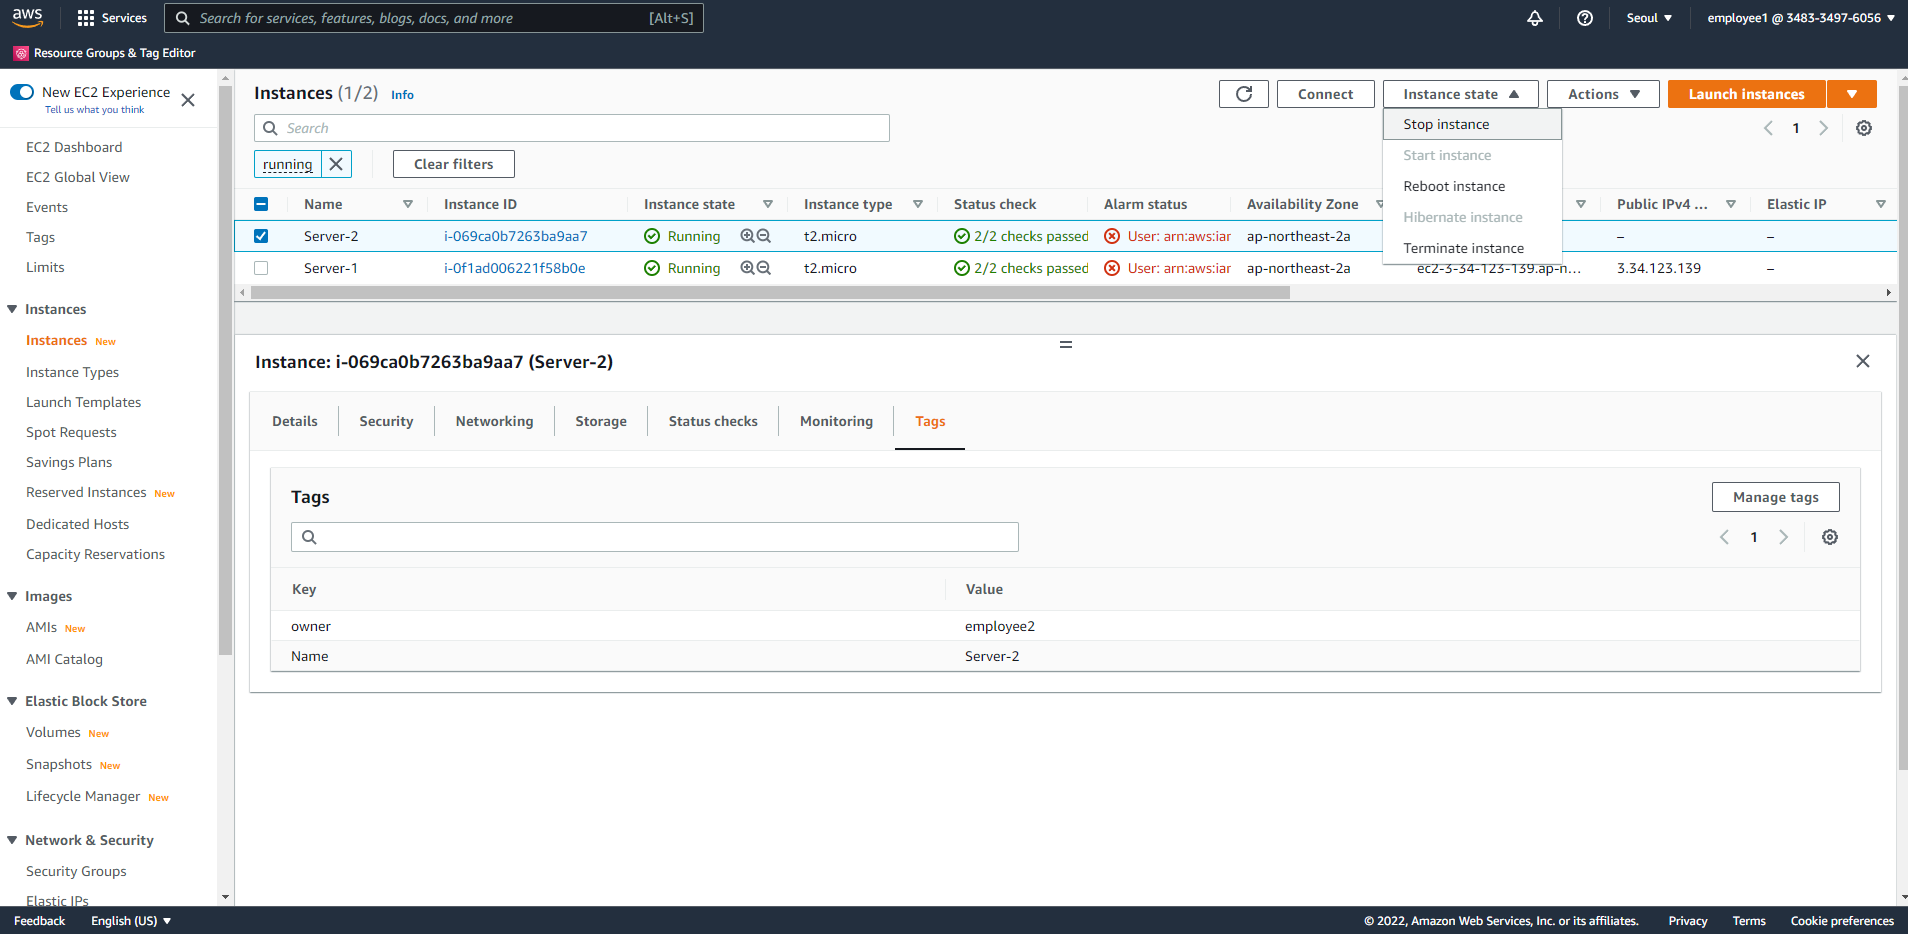Viewport: 1908px width, 934px height.
Task: Switch to the Monitoring tab
Action: click(836, 421)
